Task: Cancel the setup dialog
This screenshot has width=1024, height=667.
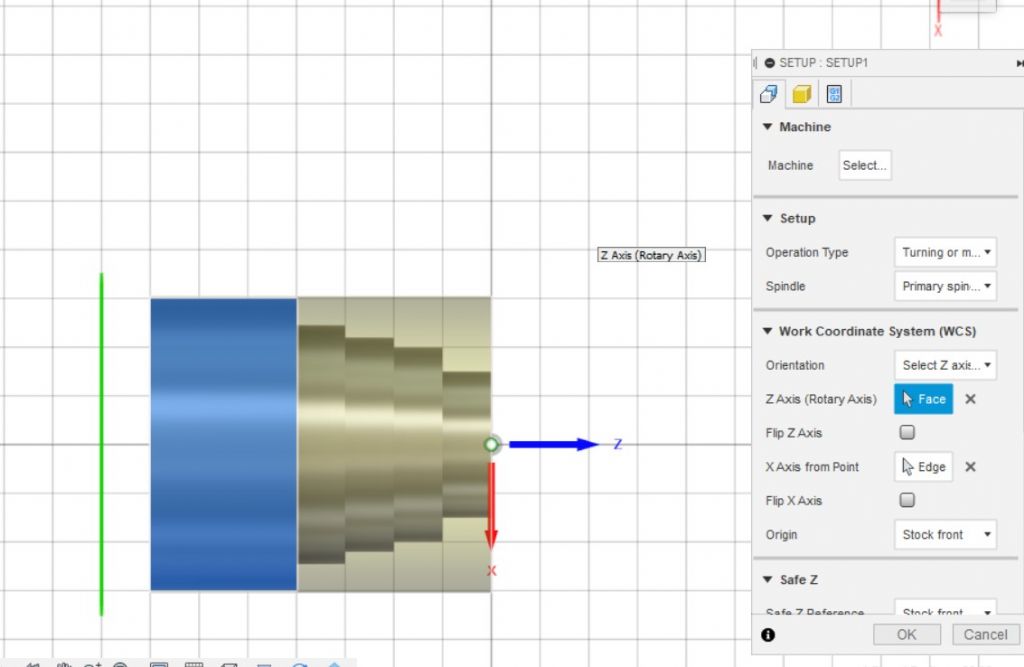Action: coord(985,635)
